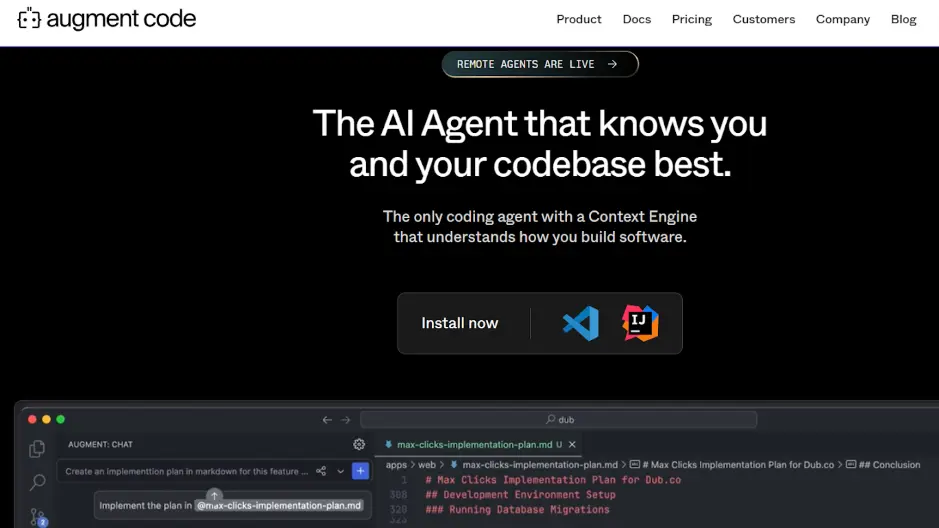The width and height of the screenshot is (939, 528).
Task: Open Augment chat settings gear
Action: click(x=359, y=444)
